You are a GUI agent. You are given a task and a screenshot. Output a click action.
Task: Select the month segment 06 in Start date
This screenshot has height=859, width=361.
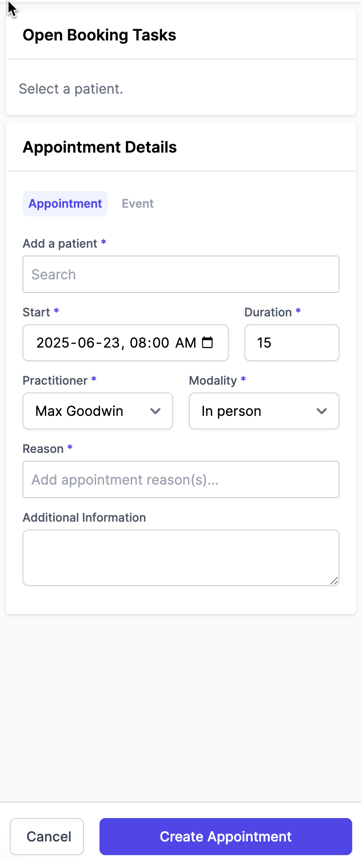click(x=83, y=343)
